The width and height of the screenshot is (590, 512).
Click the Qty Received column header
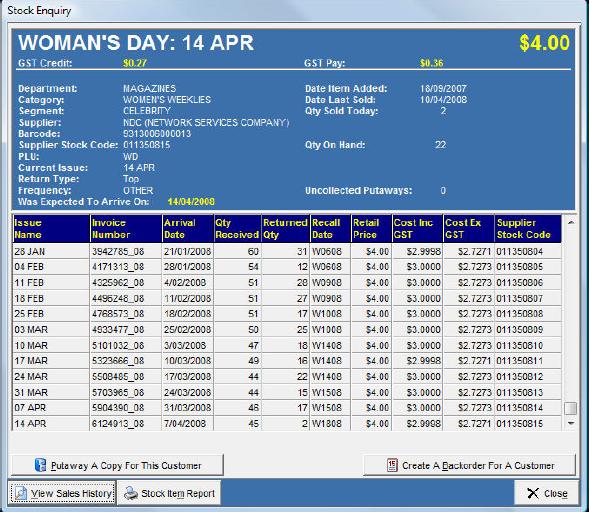coord(237,229)
